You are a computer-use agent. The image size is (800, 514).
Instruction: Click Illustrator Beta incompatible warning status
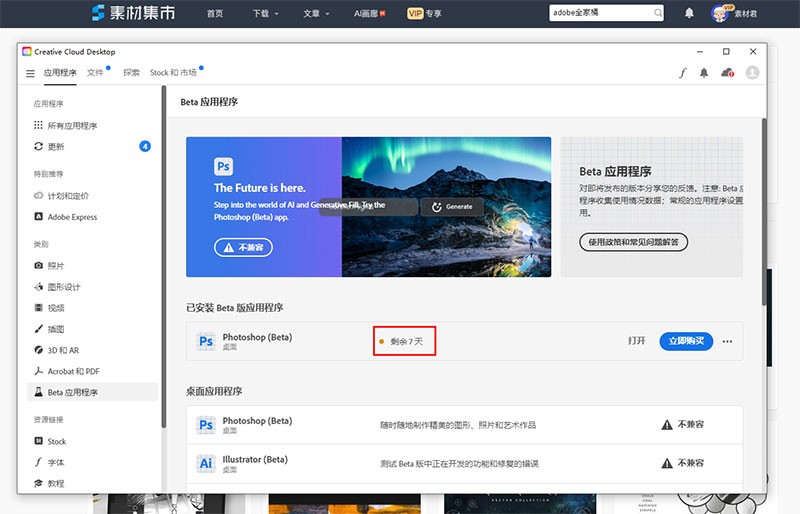tap(683, 463)
